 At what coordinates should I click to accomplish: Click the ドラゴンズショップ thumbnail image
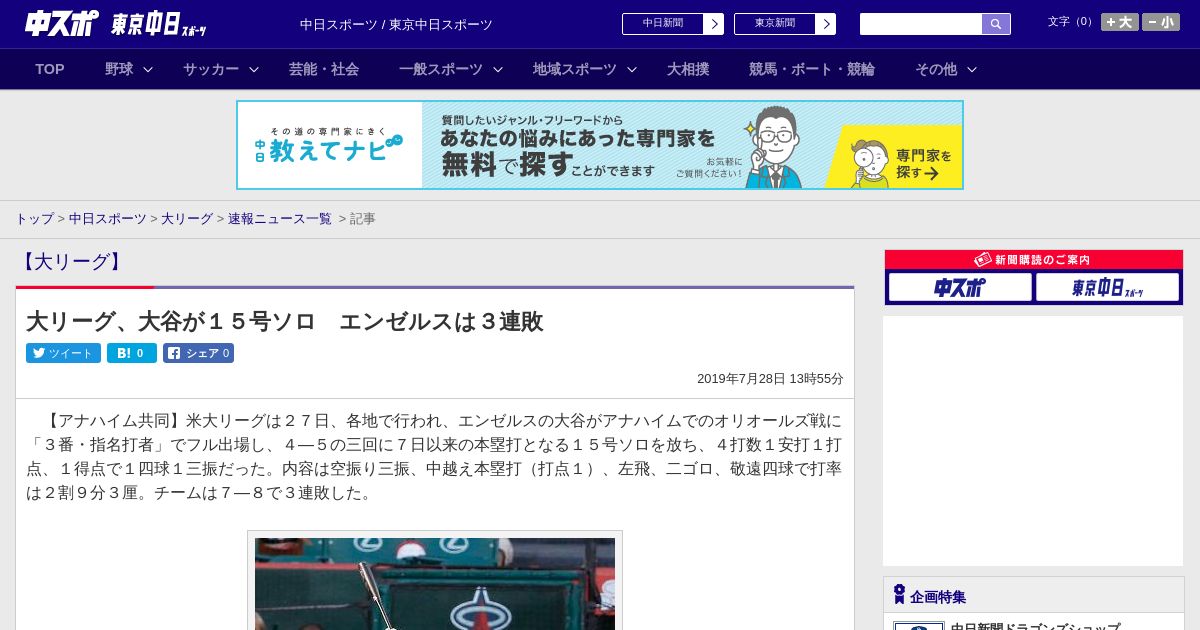919,626
